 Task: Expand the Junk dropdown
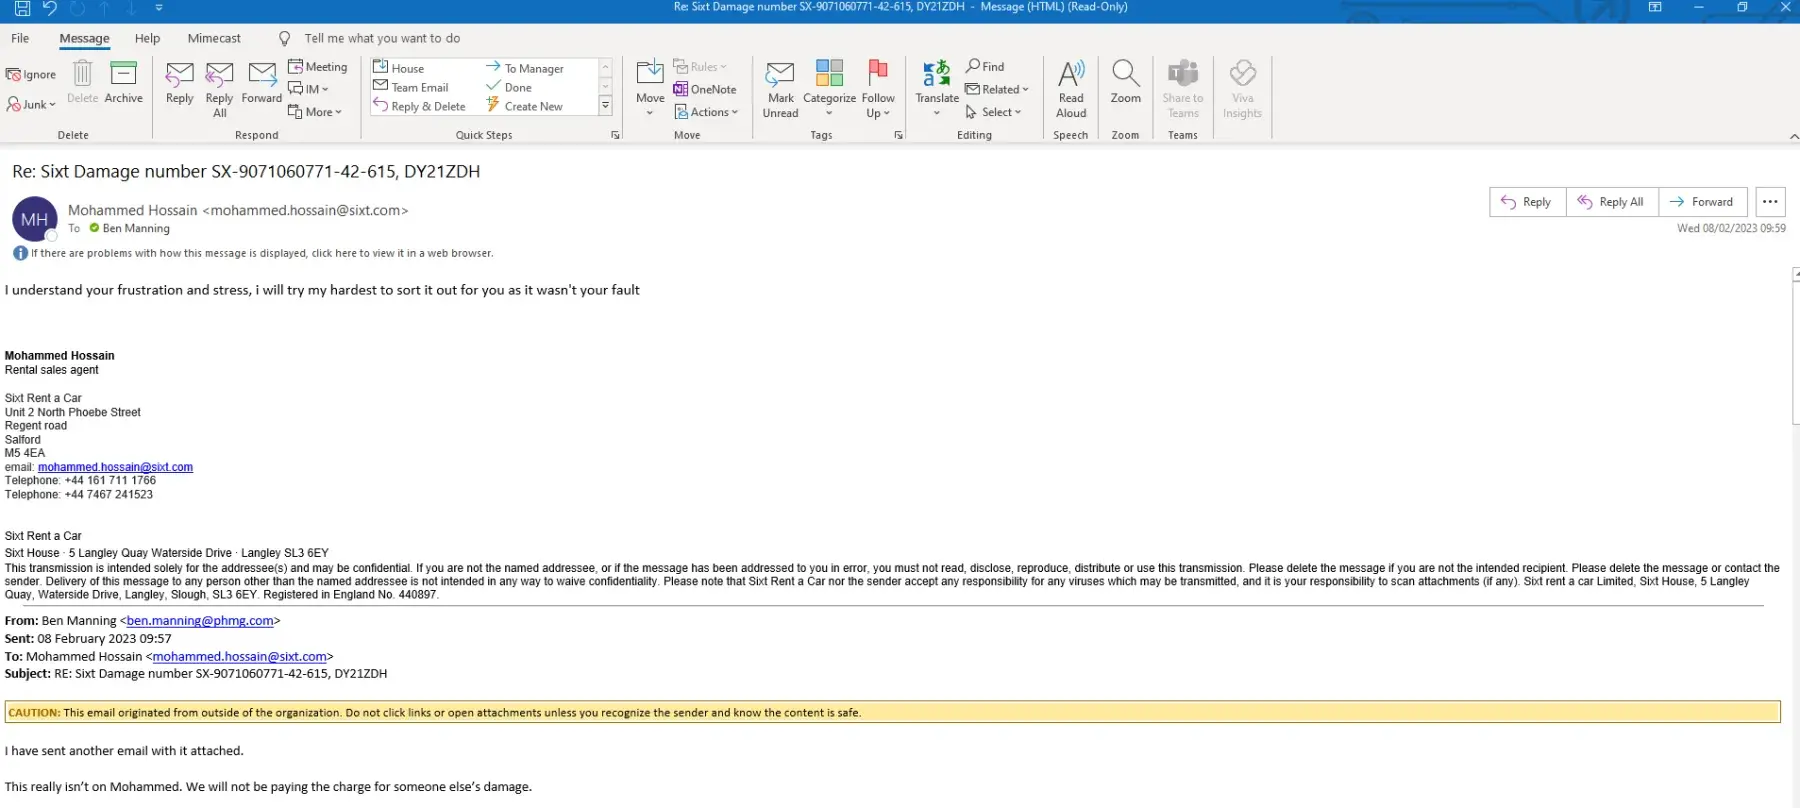click(x=31, y=104)
